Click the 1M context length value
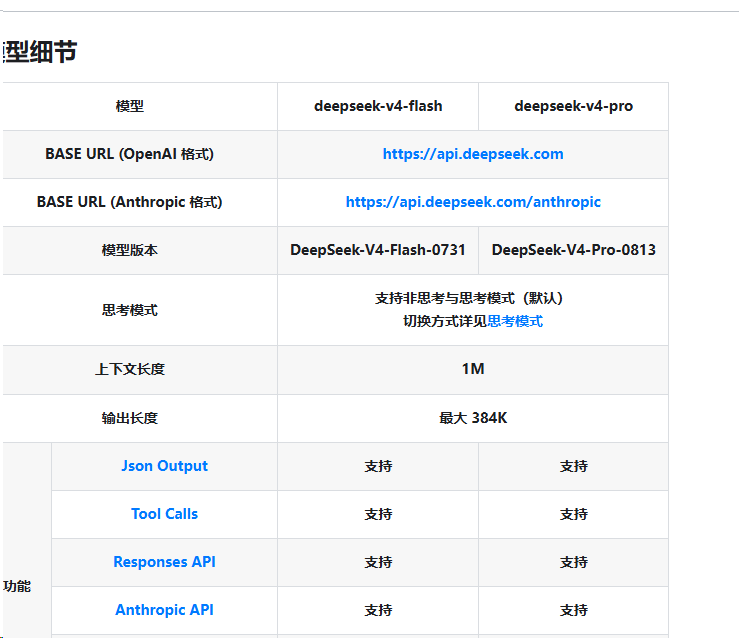 [473, 369]
